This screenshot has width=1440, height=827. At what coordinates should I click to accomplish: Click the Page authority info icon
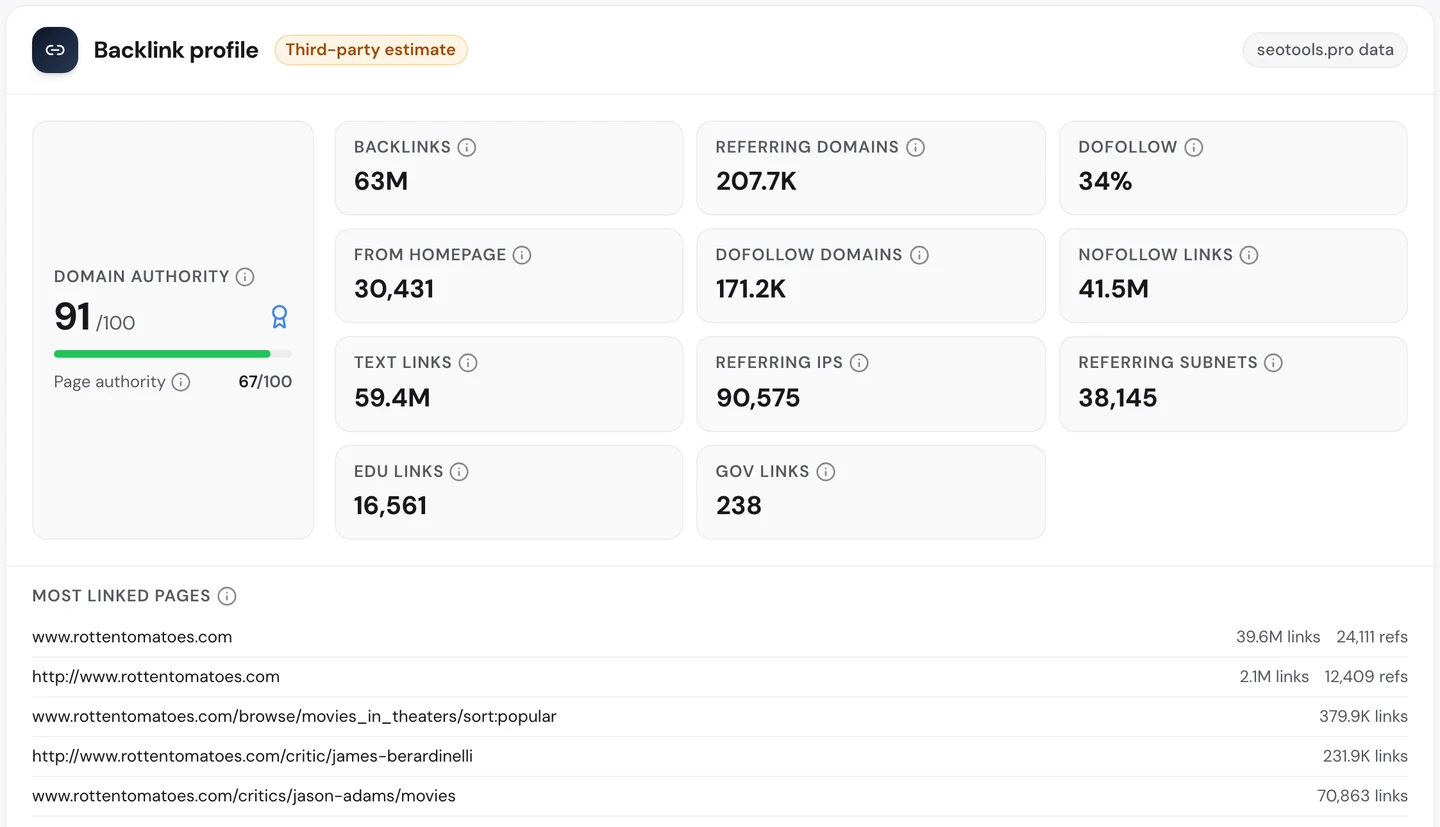tap(181, 382)
